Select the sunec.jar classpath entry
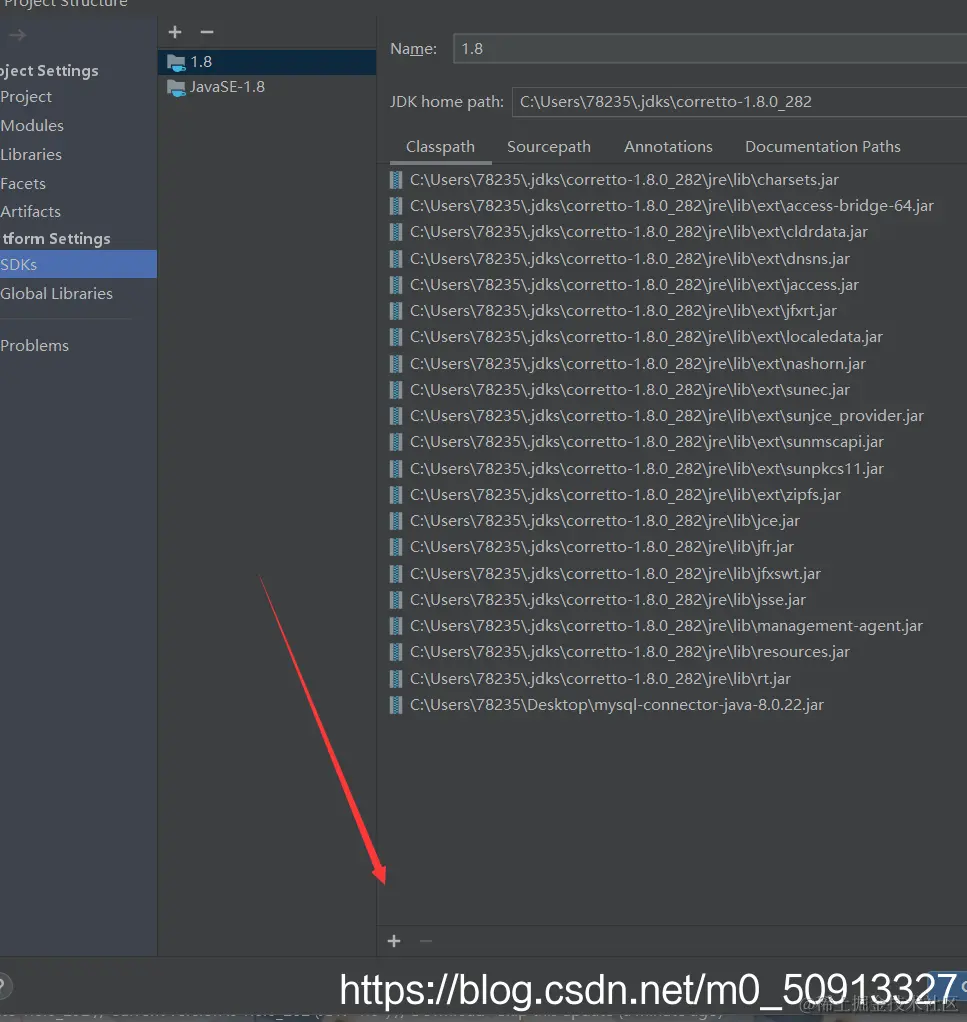 click(630, 390)
